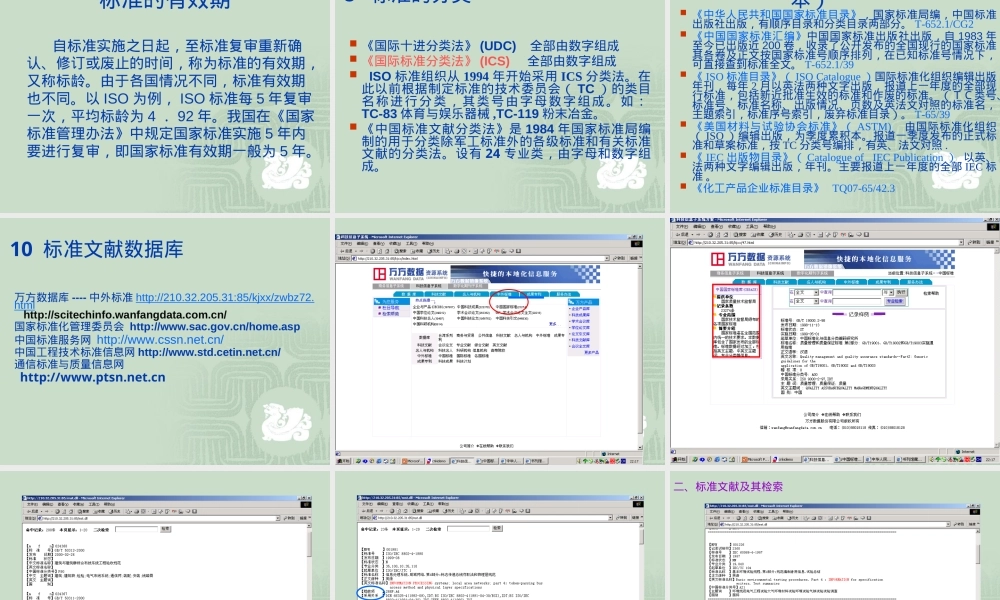The width and height of the screenshot is (1000, 600).
Task: Click the 《中国标准文献分类法》 bullet paragraph
Action: tap(506, 147)
